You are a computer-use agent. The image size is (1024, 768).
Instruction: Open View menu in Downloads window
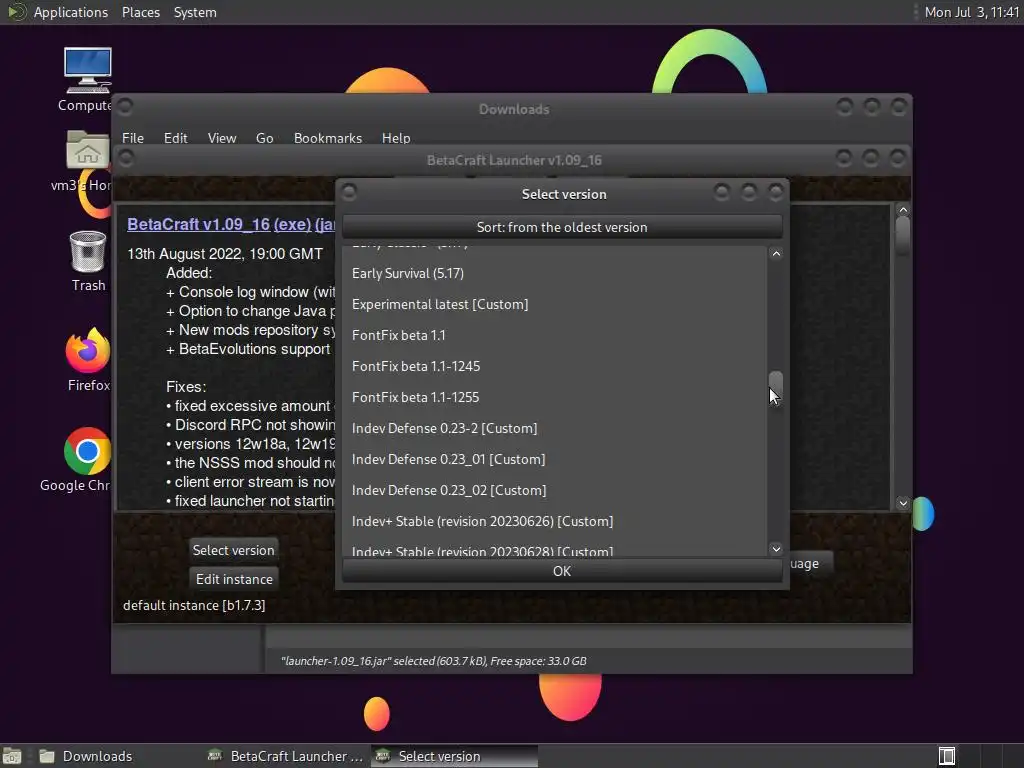click(x=221, y=138)
